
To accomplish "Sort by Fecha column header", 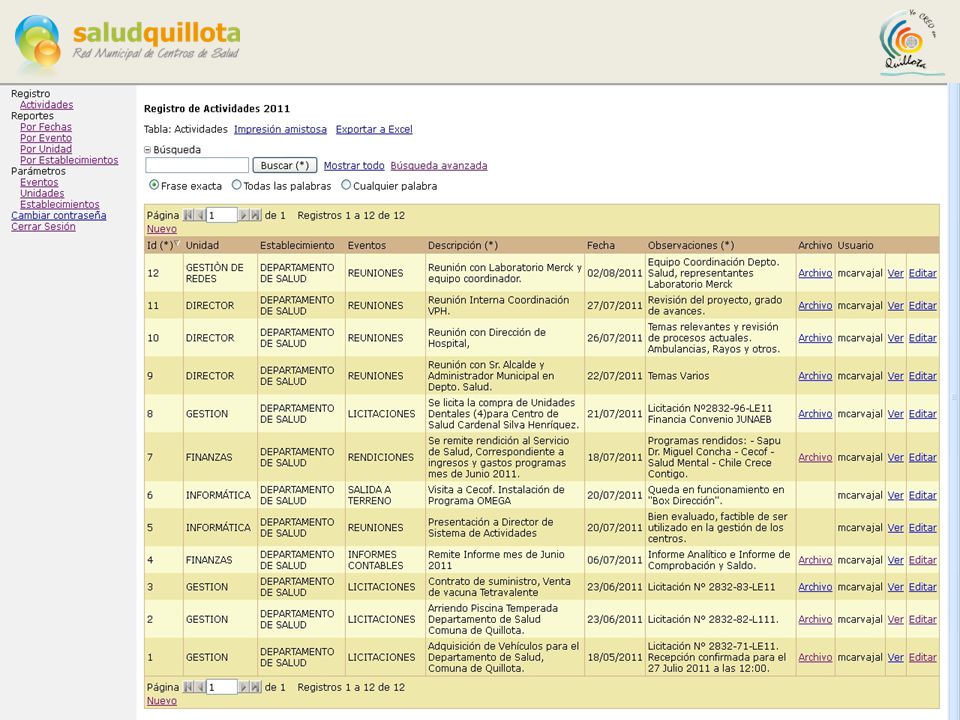I will [601, 245].
